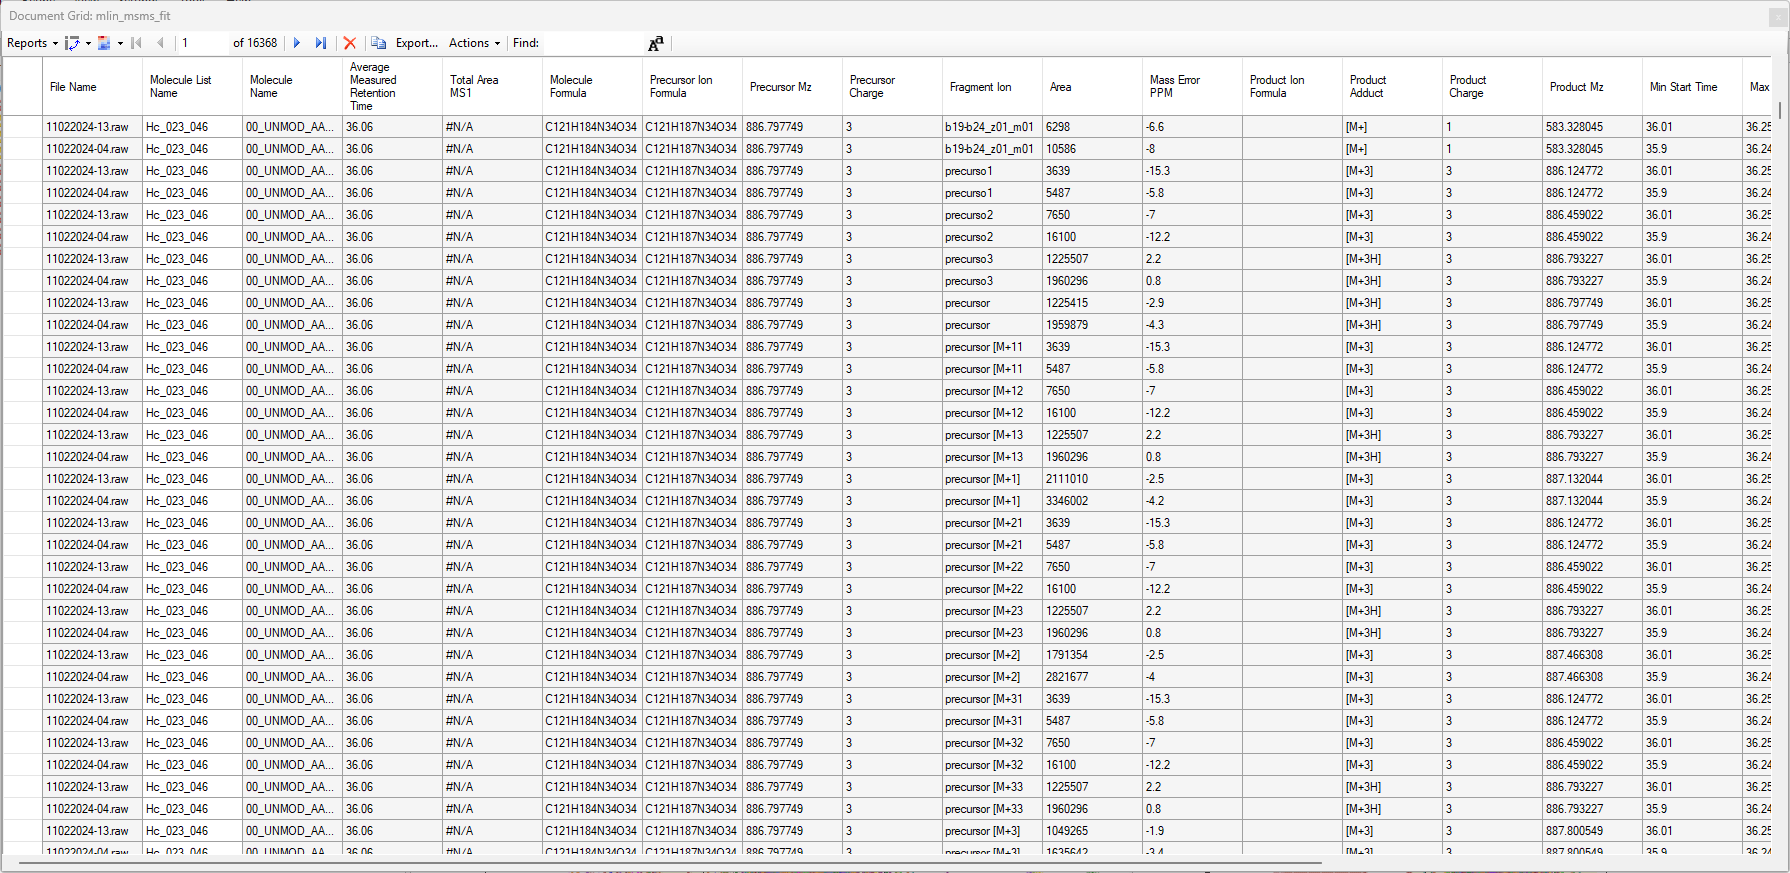This screenshot has height=873, width=1790.
Task: Click the horizontal scrollbar at the bottom
Action: coord(670,861)
